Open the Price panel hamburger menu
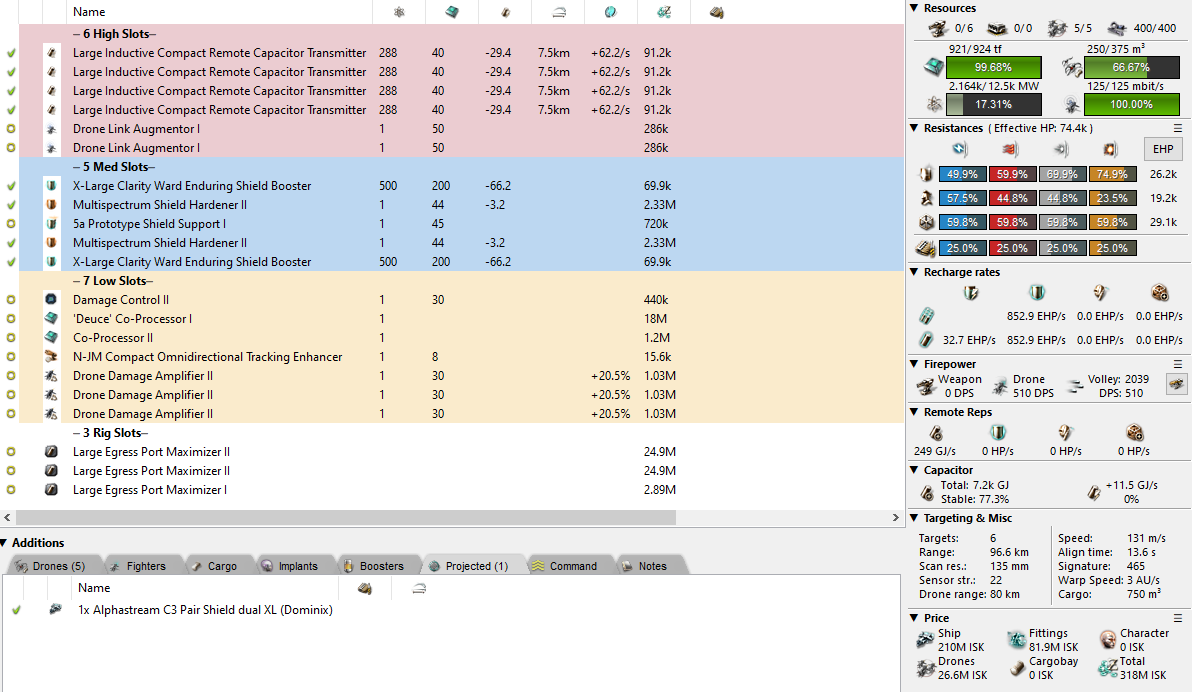 coord(1177,618)
